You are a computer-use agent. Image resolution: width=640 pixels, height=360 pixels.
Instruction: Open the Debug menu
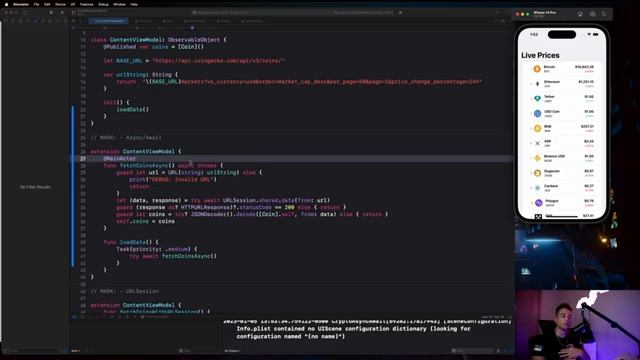103,4
